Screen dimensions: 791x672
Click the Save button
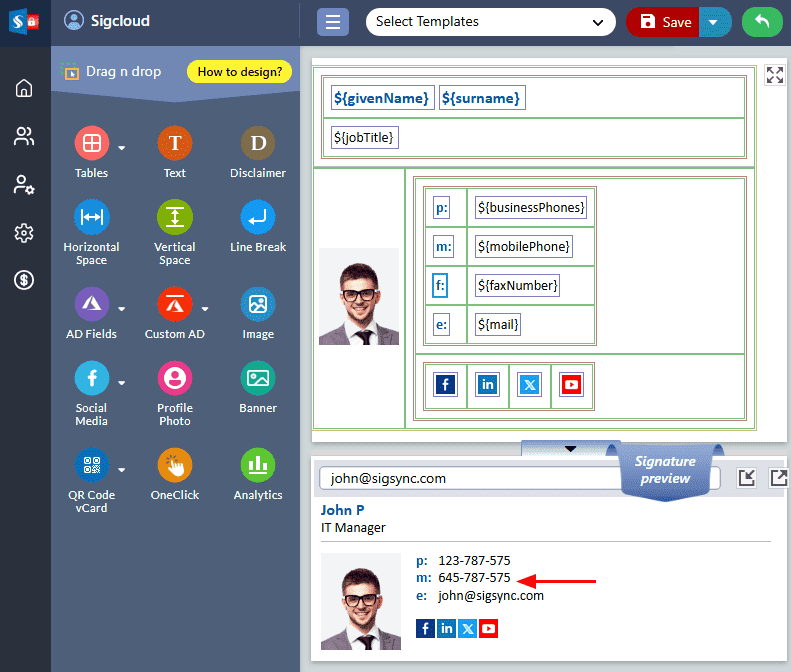[664, 22]
